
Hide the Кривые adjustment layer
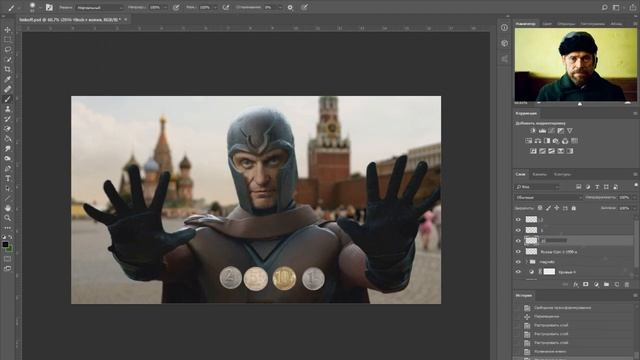click(518, 272)
